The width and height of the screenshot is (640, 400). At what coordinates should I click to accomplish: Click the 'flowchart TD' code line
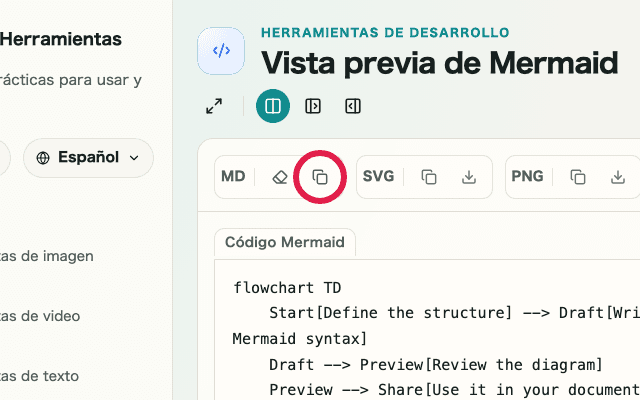coord(287,288)
